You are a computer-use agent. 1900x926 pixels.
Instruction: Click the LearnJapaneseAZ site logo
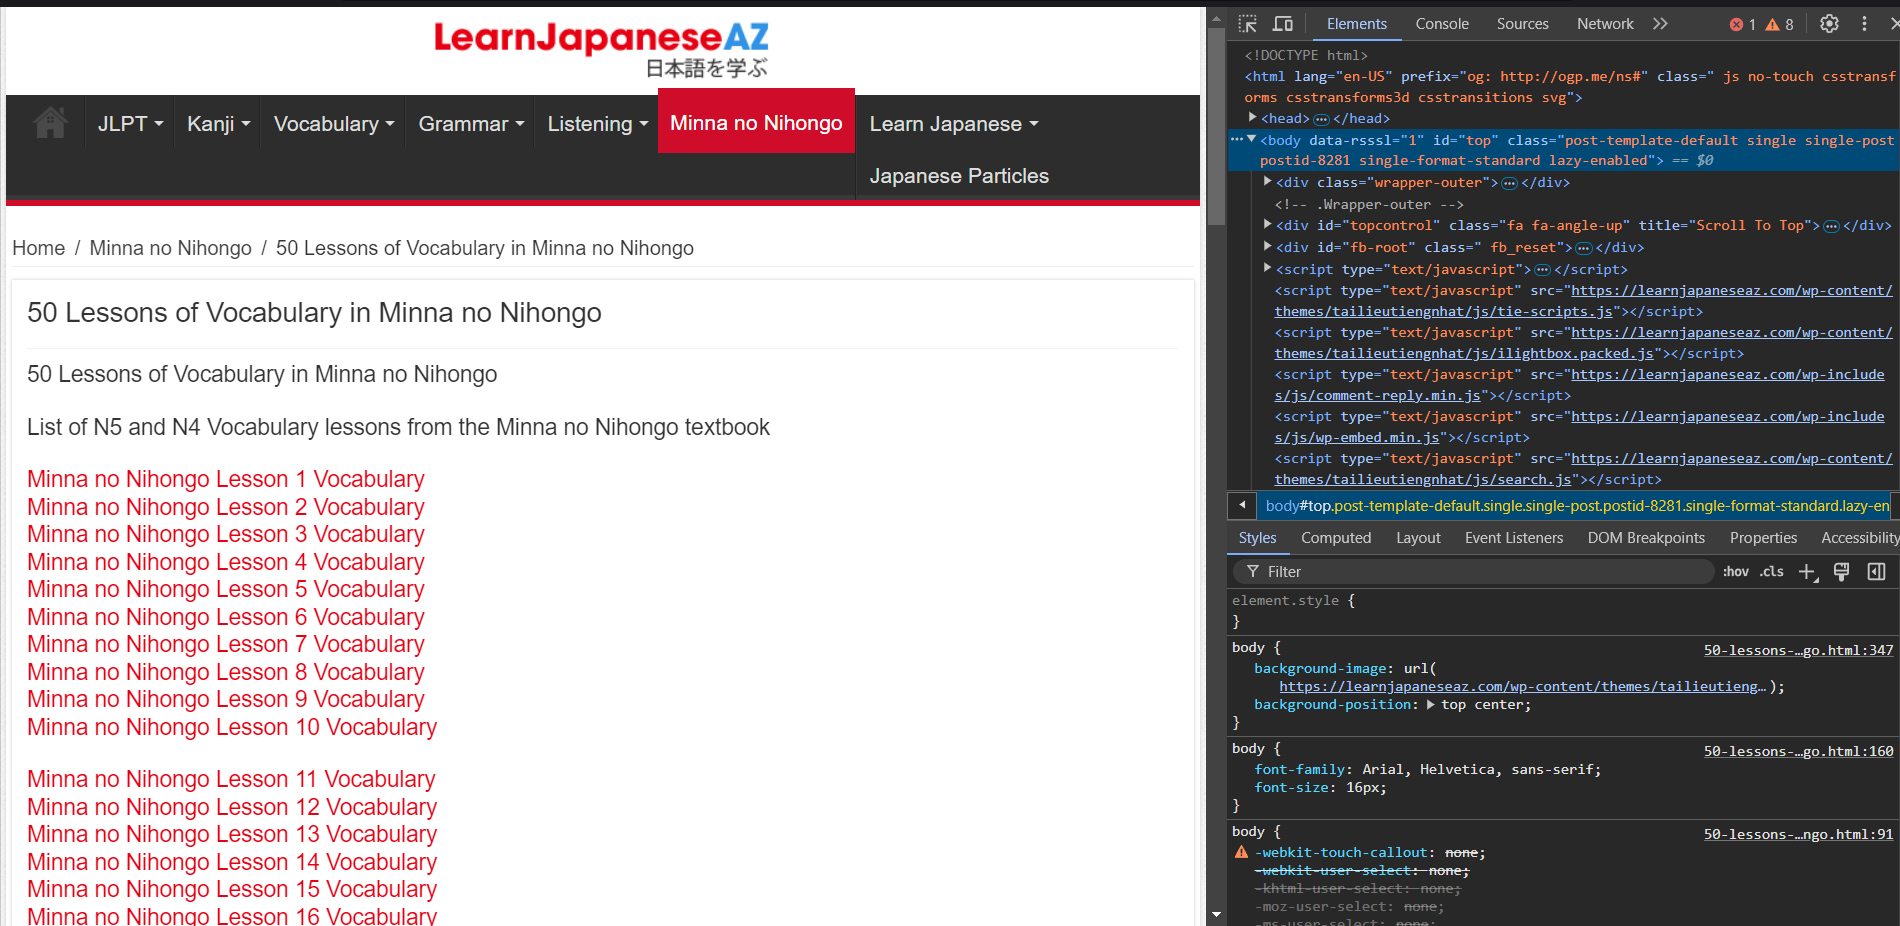602,49
